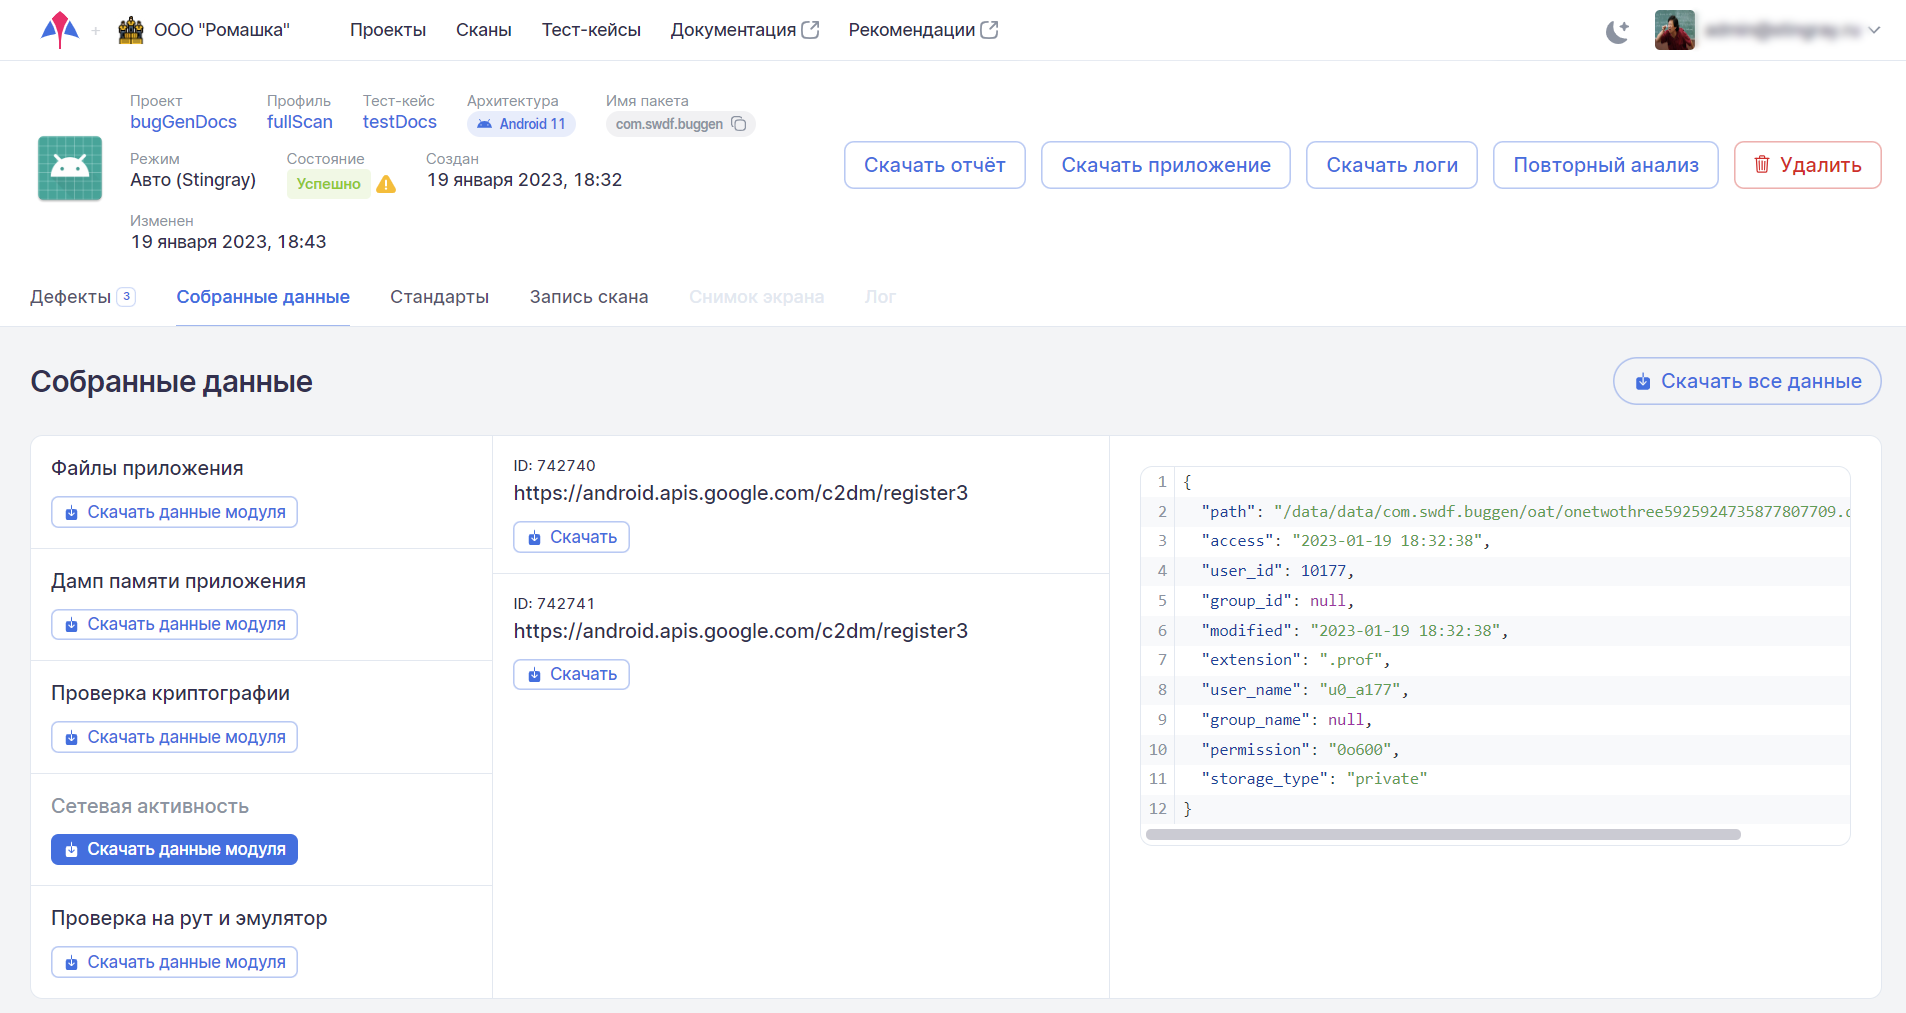Click the Stingray logo icon
1906x1013 pixels.
(x=60, y=30)
